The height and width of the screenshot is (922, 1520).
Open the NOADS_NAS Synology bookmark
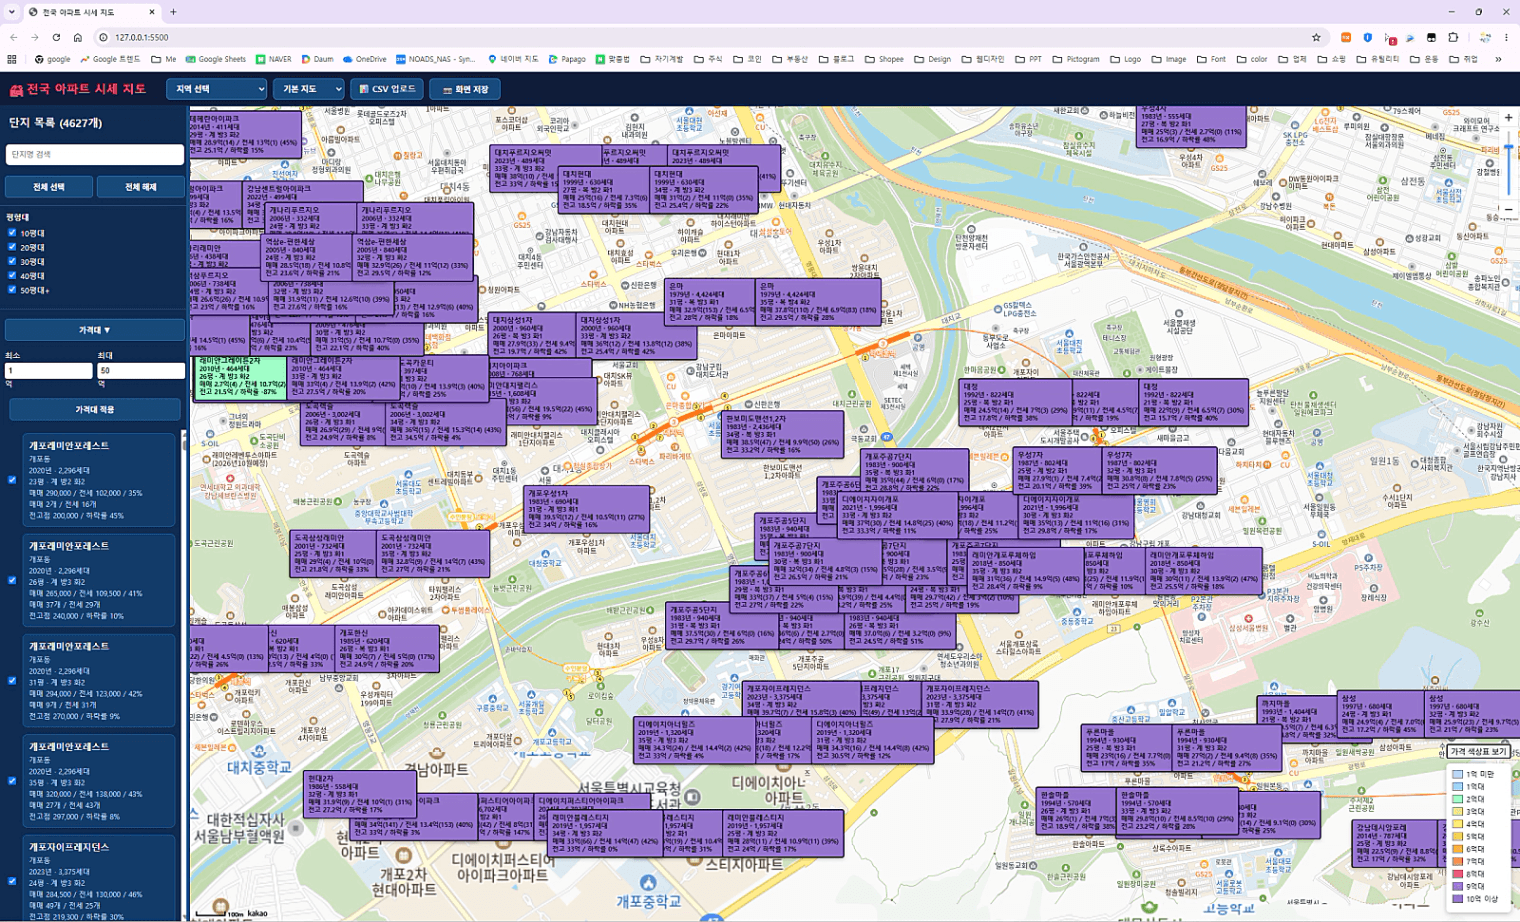pyautogui.click(x=436, y=59)
